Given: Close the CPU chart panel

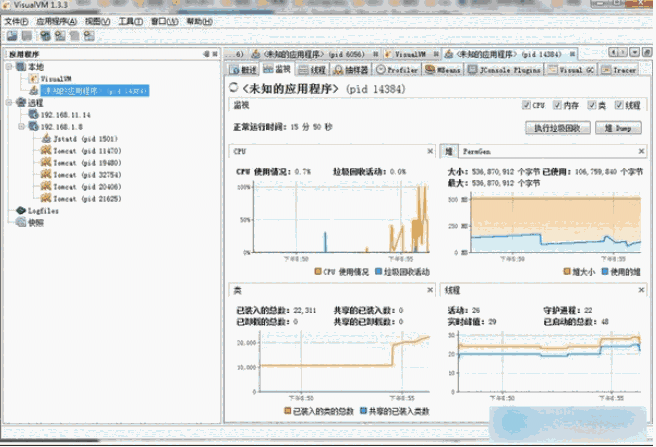Looking at the screenshot, I should (430, 151).
